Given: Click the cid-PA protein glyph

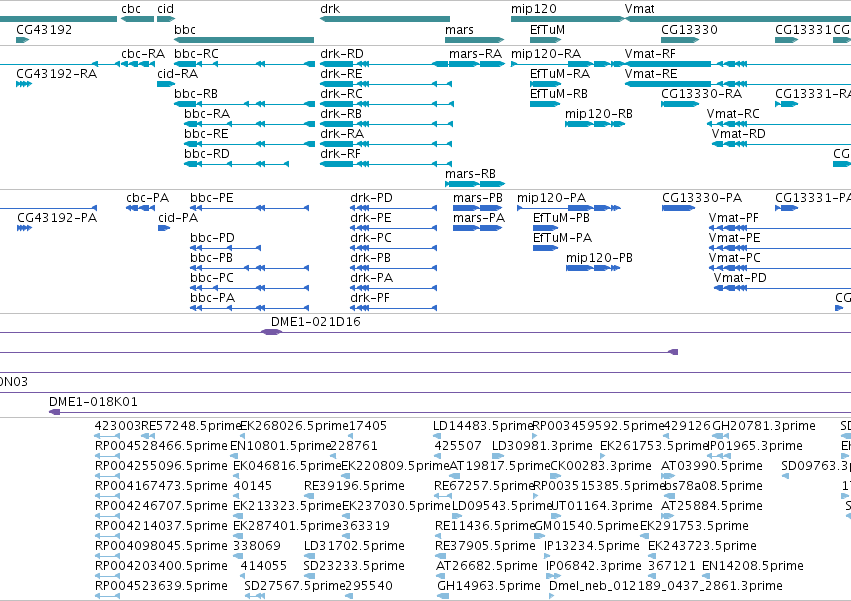Looking at the screenshot, I should pos(164,228).
